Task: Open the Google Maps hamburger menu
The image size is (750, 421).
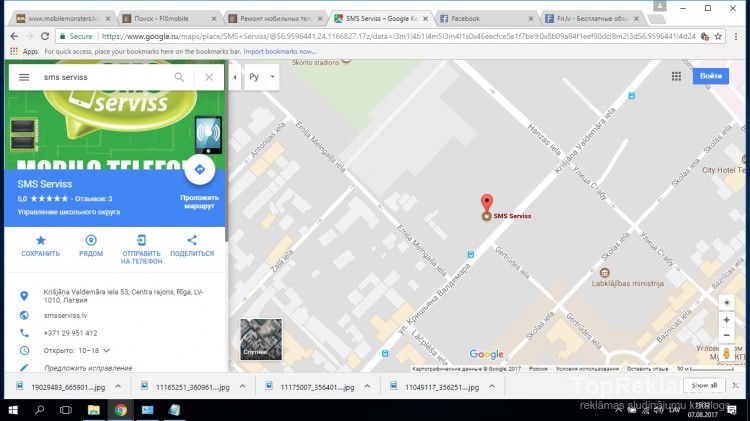Action: 24,77
